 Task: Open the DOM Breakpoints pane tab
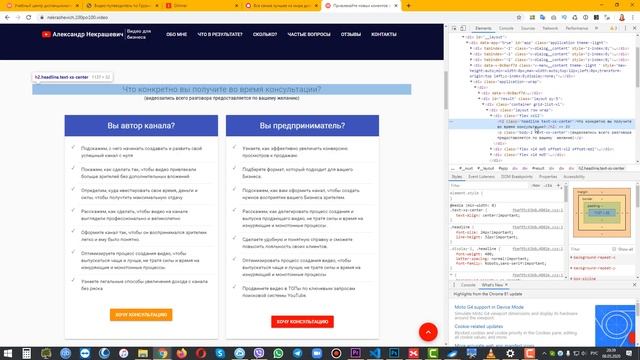coord(516,177)
